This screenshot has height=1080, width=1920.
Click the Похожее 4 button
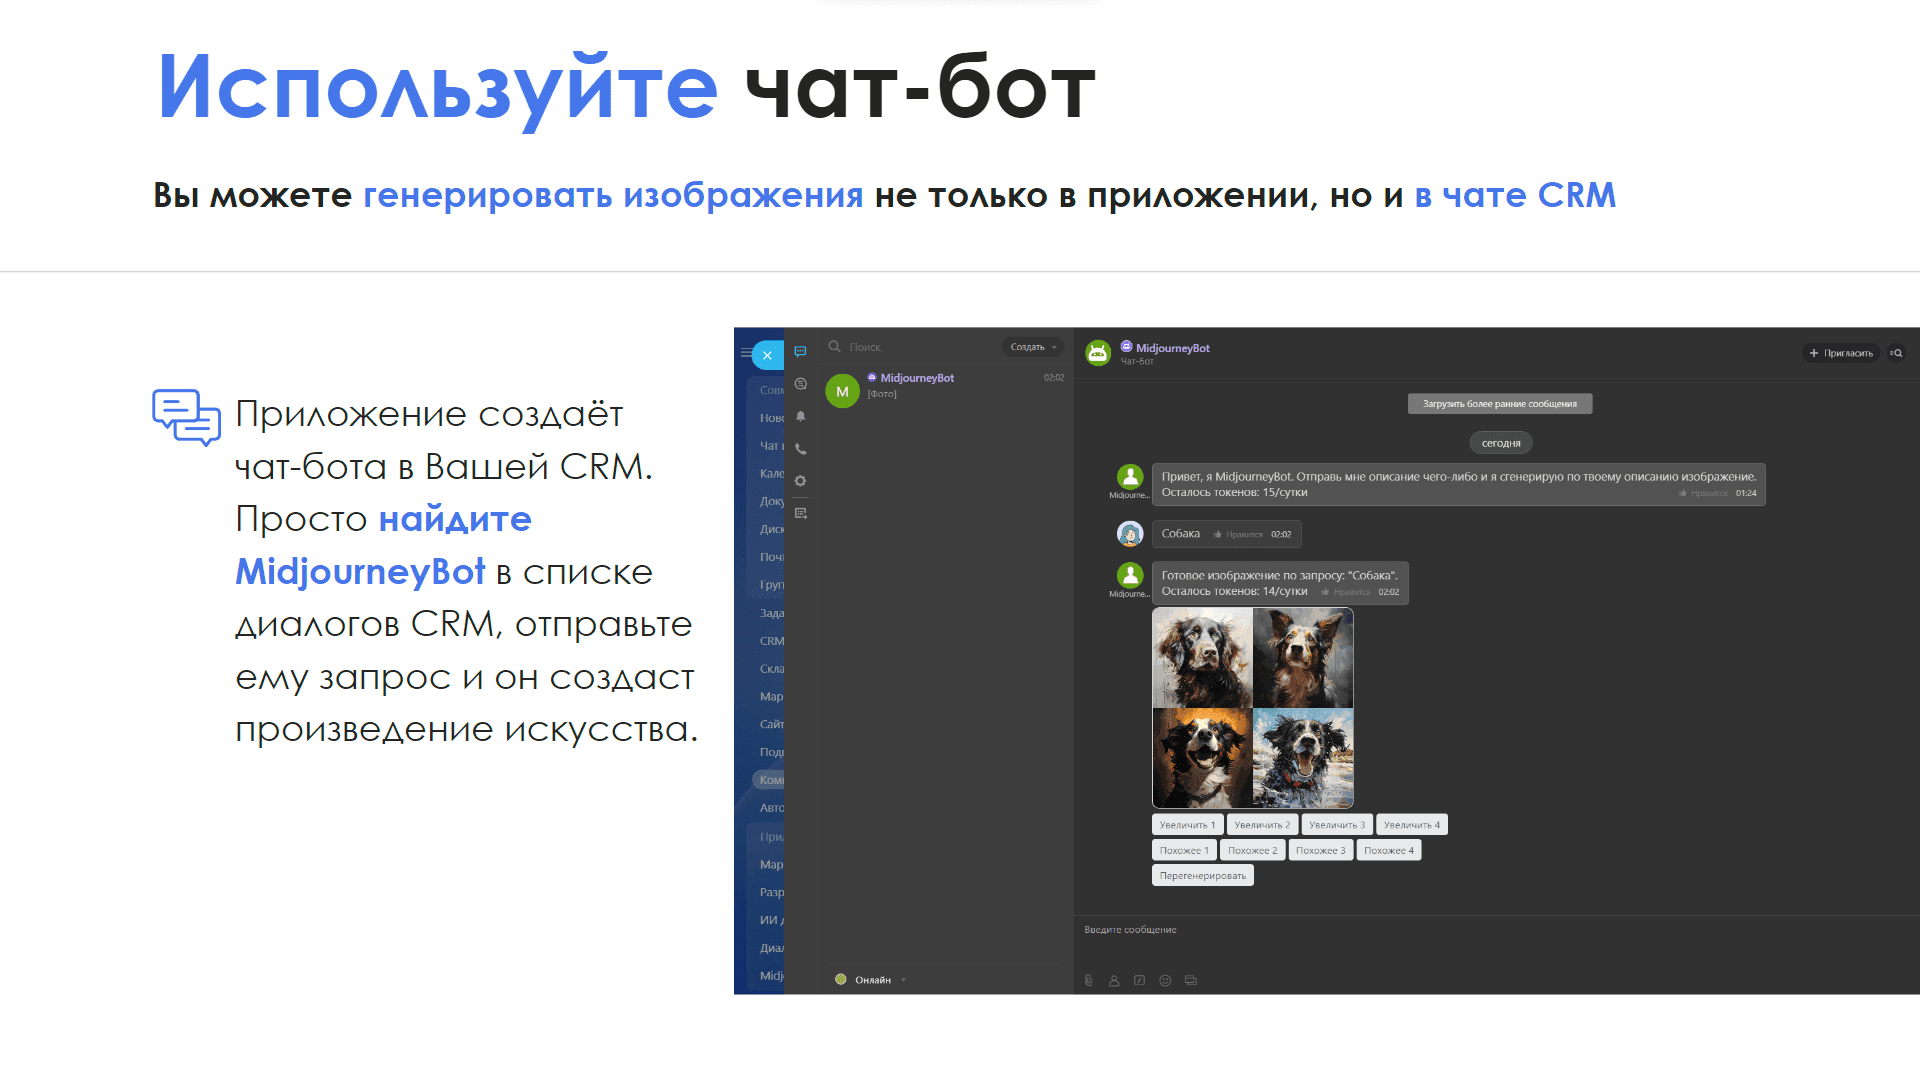click(x=1389, y=850)
